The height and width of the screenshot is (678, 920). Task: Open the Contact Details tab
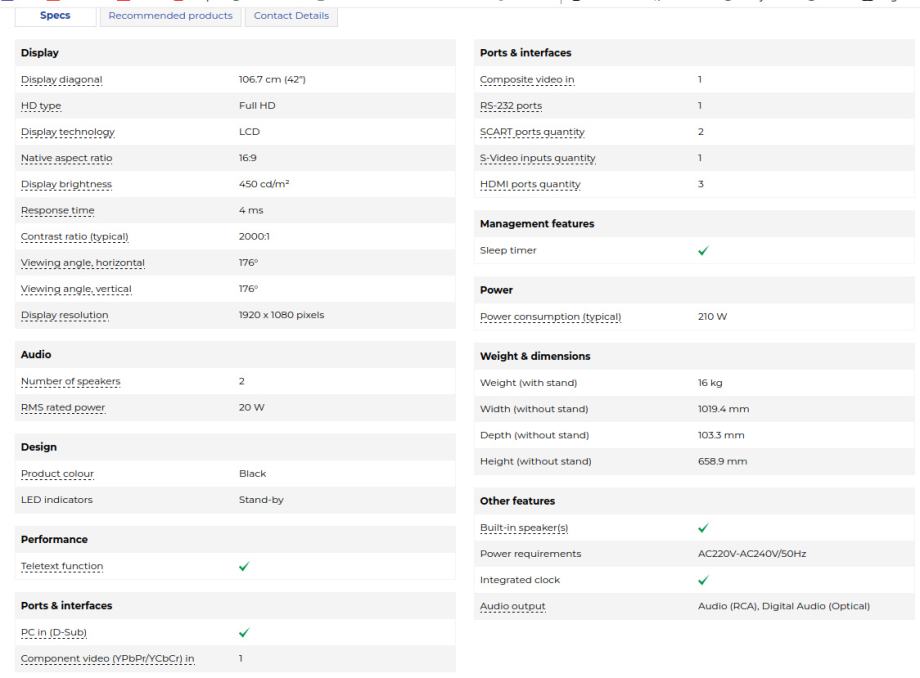pos(291,16)
